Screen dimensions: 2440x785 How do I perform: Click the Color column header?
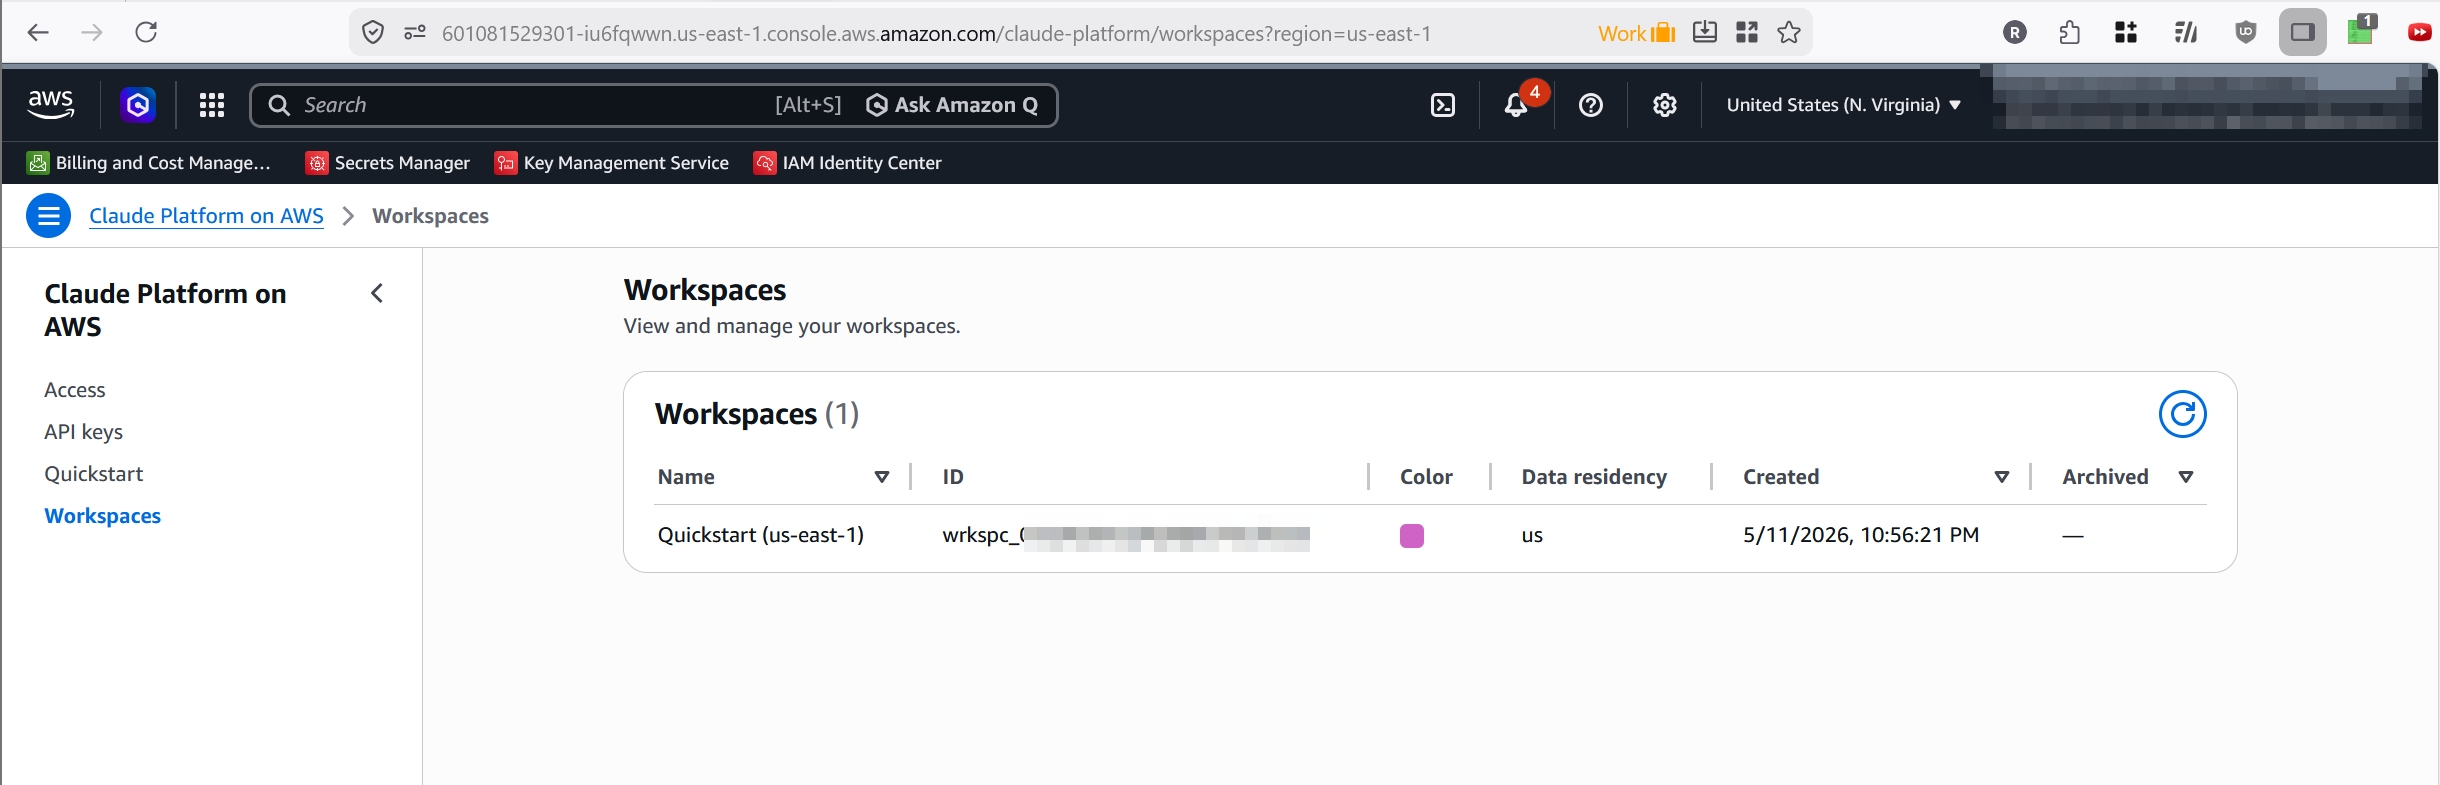click(1426, 477)
